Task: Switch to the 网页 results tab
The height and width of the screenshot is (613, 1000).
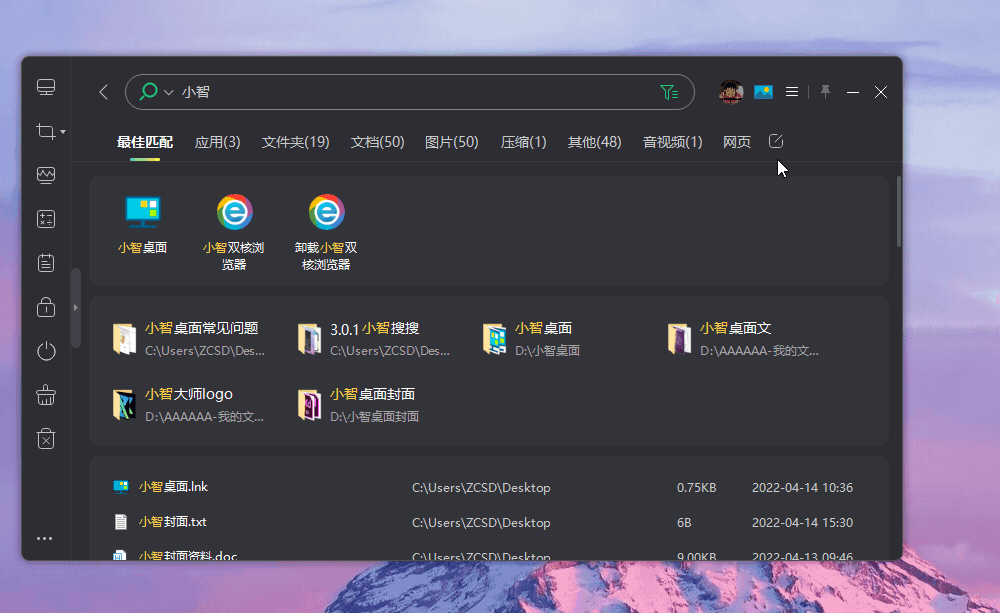Action: (736, 141)
